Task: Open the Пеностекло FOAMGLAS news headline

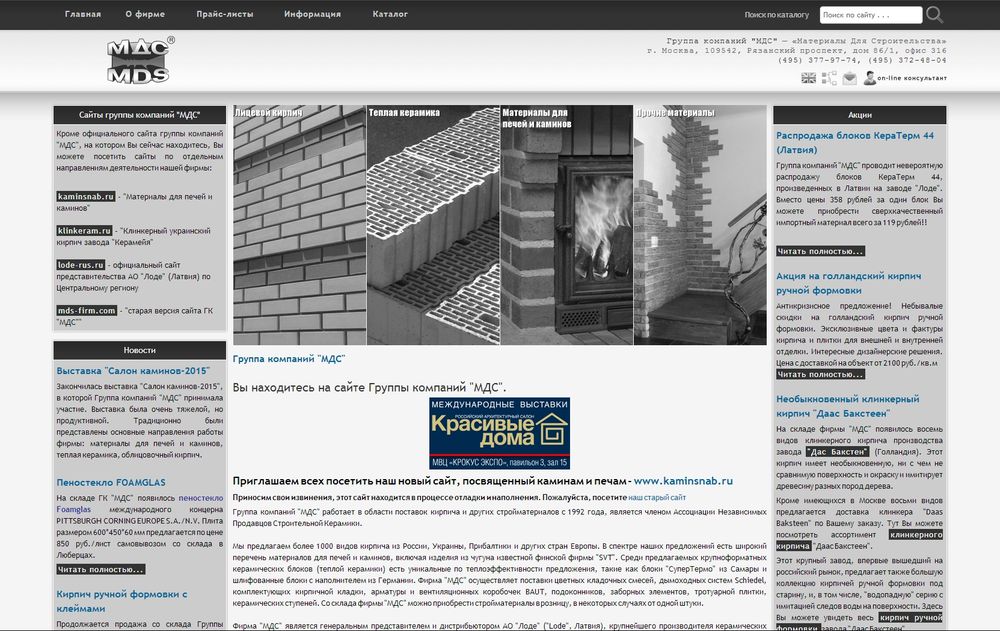Action: (111, 482)
